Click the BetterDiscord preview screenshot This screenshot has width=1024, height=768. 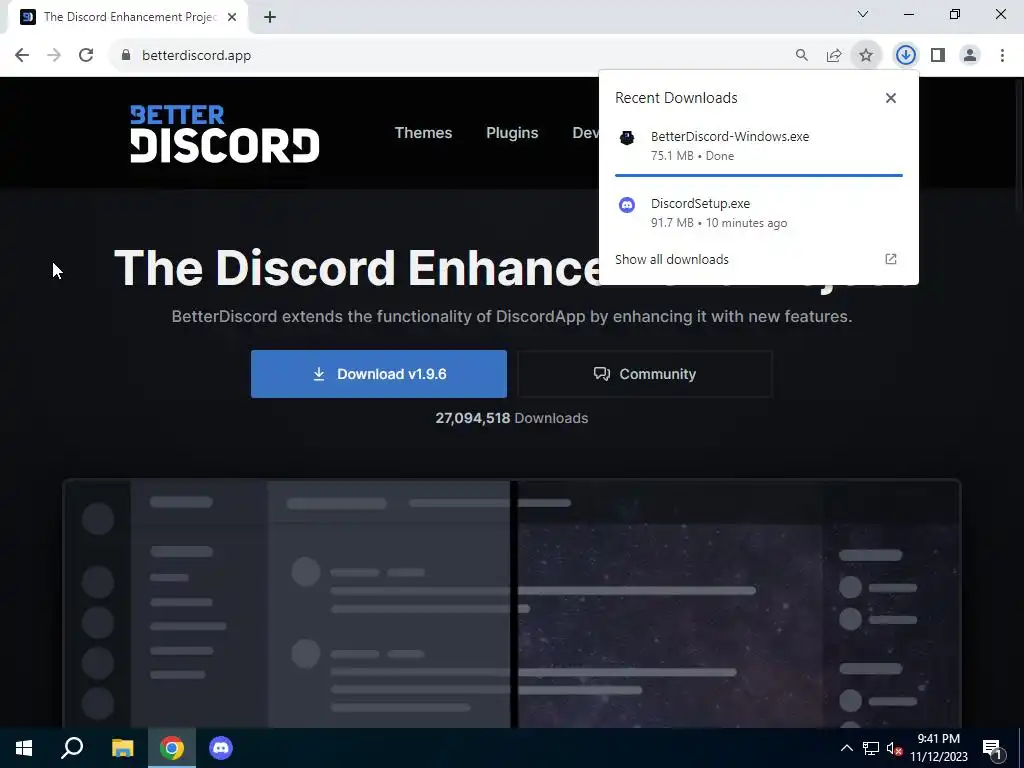click(511, 603)
